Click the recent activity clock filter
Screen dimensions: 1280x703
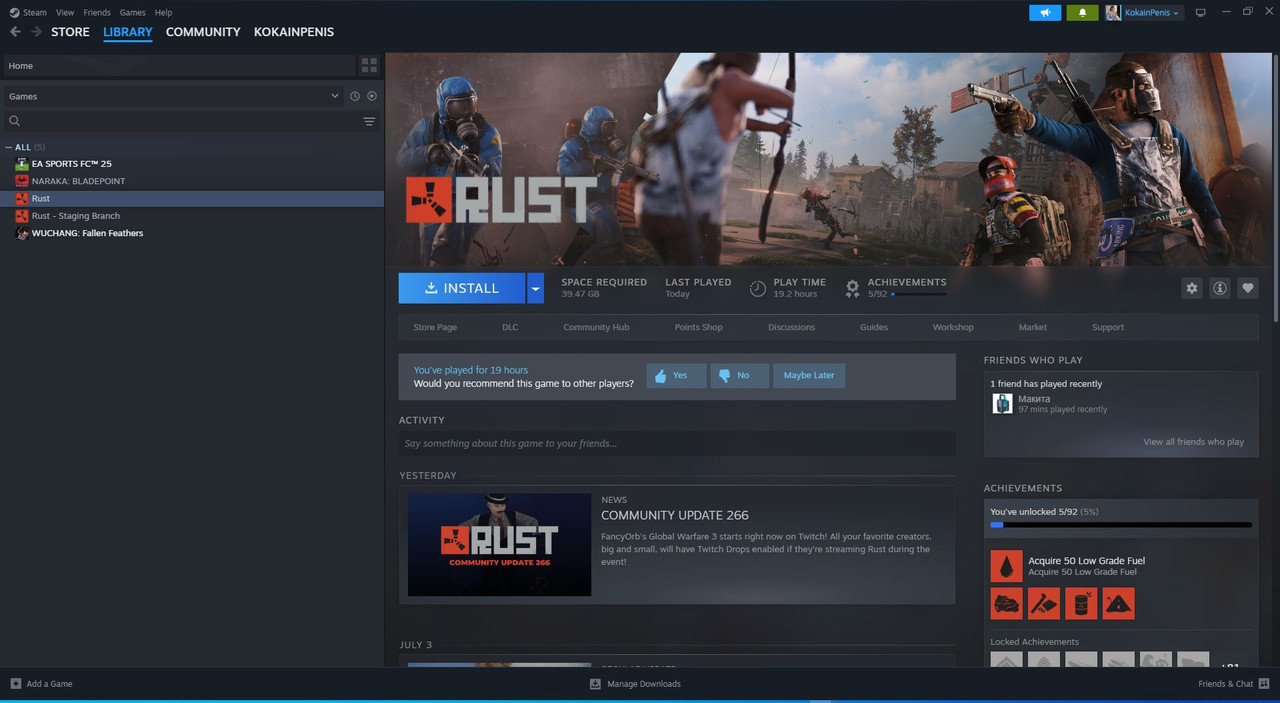pos(354,96)
